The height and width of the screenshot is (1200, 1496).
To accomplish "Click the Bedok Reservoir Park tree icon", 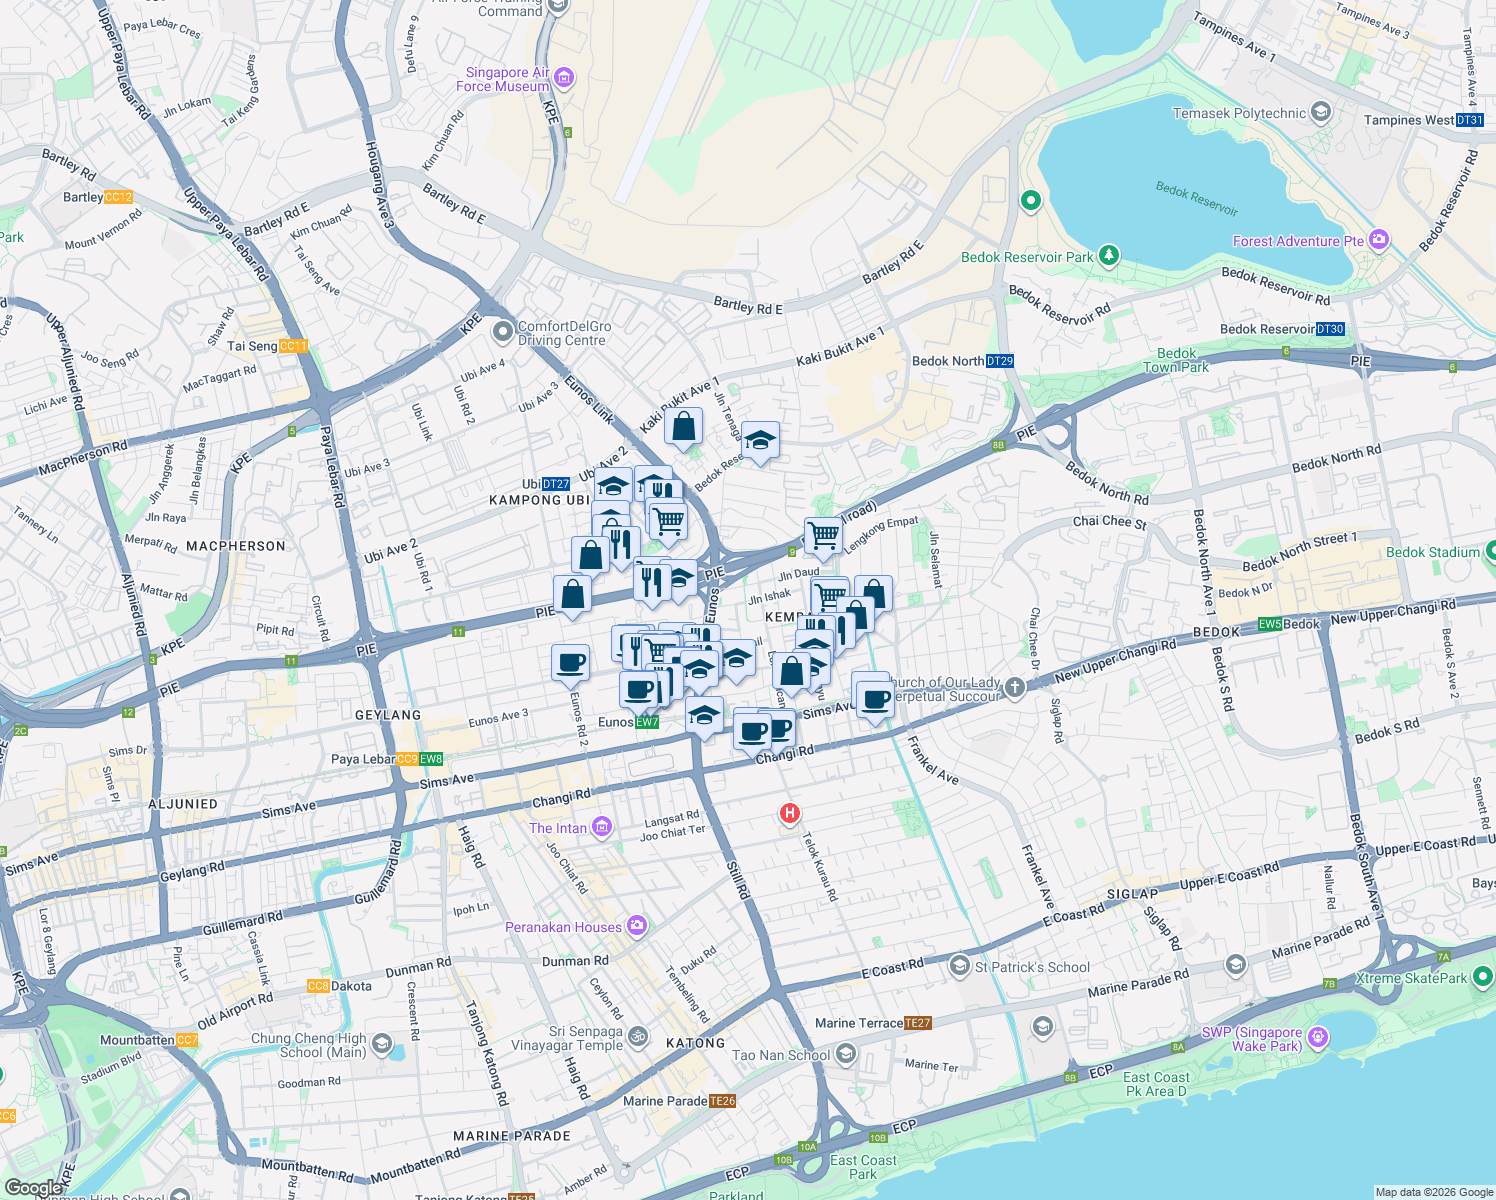I will tap(1108, 256).
